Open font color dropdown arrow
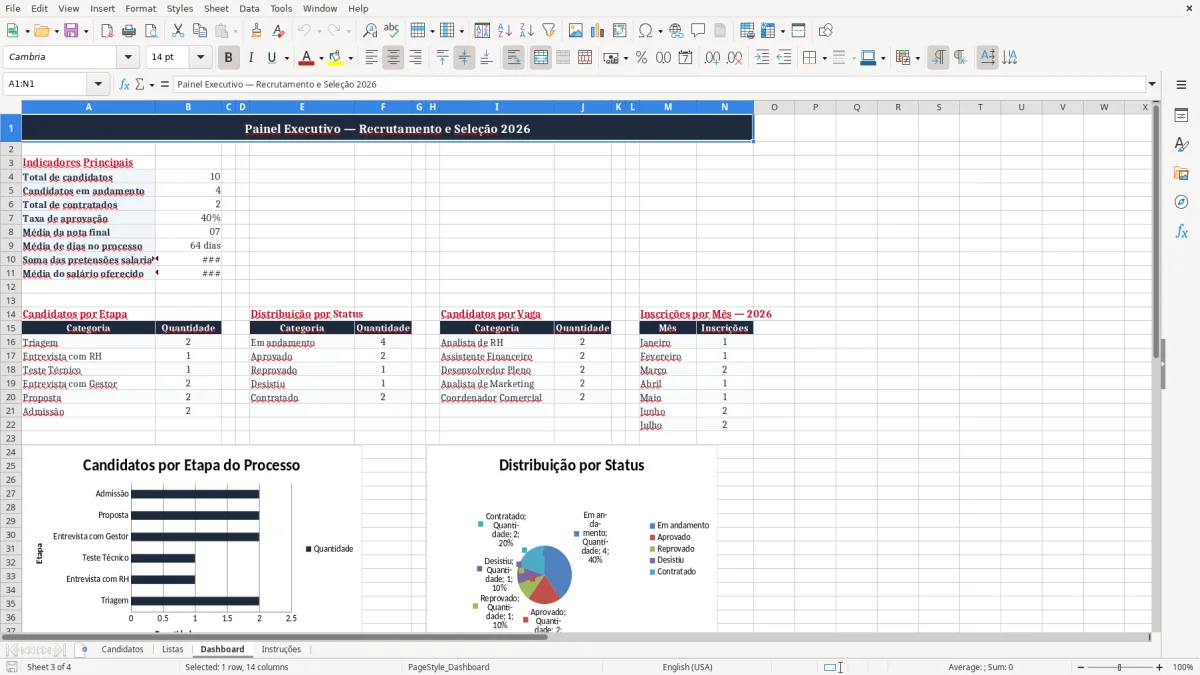 [321, 58]
